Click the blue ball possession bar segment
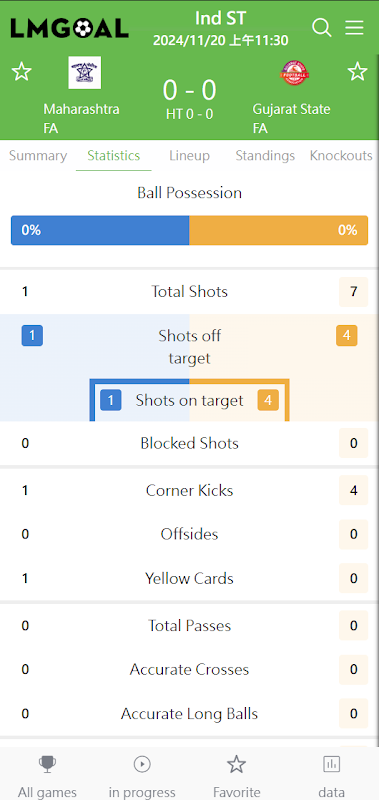 tap(100, 230)
